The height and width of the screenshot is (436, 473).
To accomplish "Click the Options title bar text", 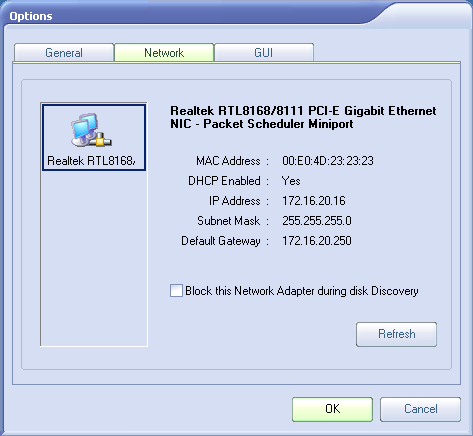I will pos(31,16).
